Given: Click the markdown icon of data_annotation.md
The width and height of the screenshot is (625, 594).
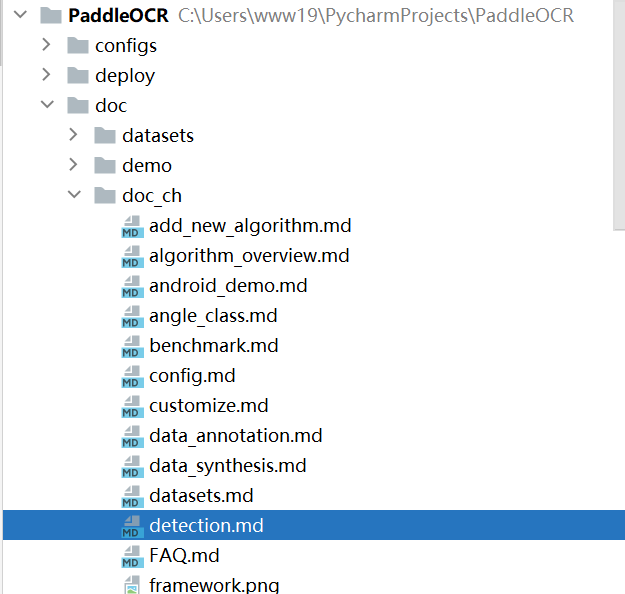Looking at the screenshot, I should pos(132,437).
